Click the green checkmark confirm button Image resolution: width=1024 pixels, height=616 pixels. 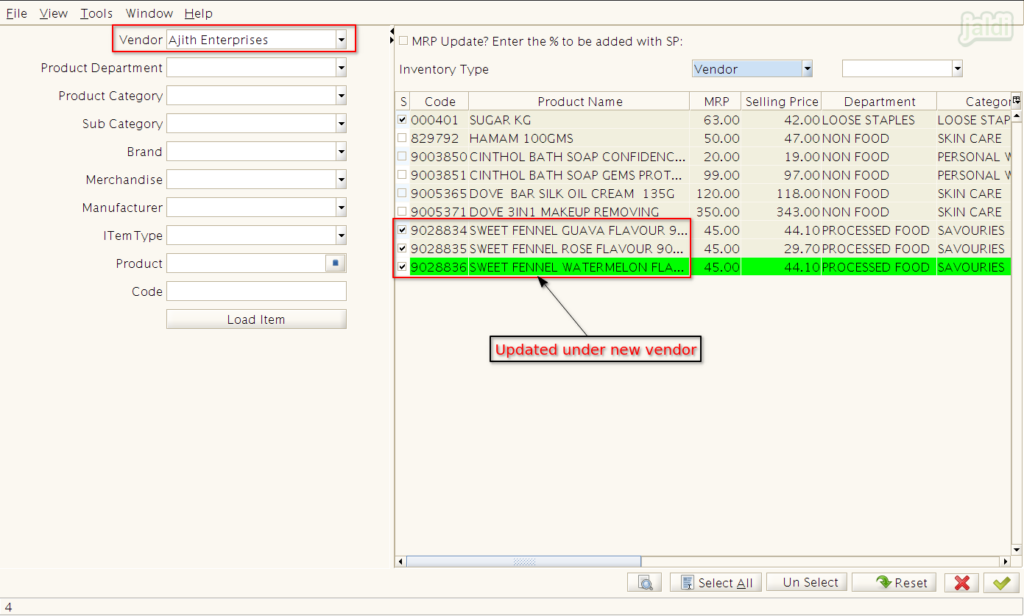coord(1001,583)
